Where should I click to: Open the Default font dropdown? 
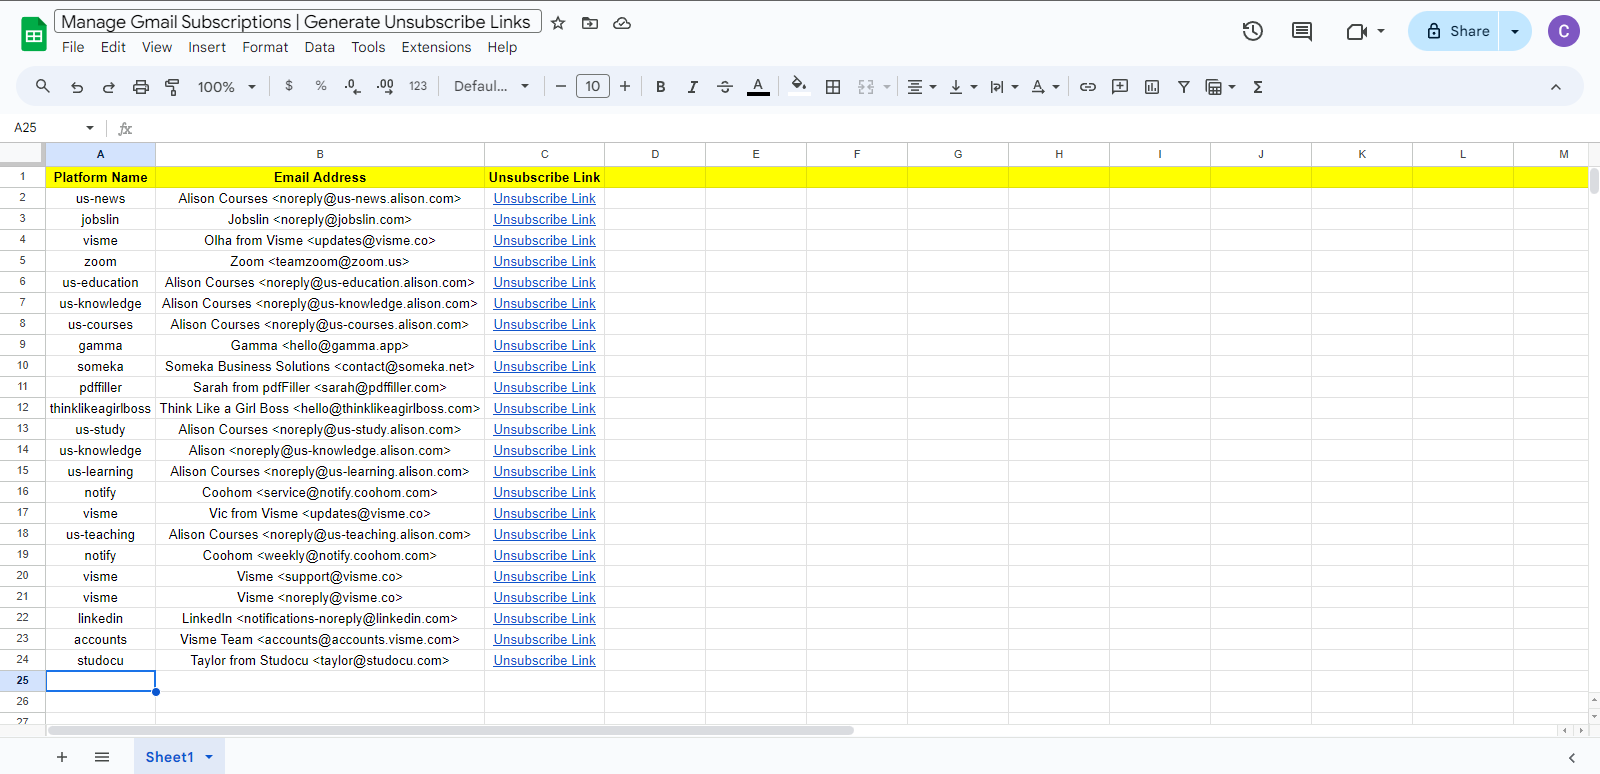point(491,87)
